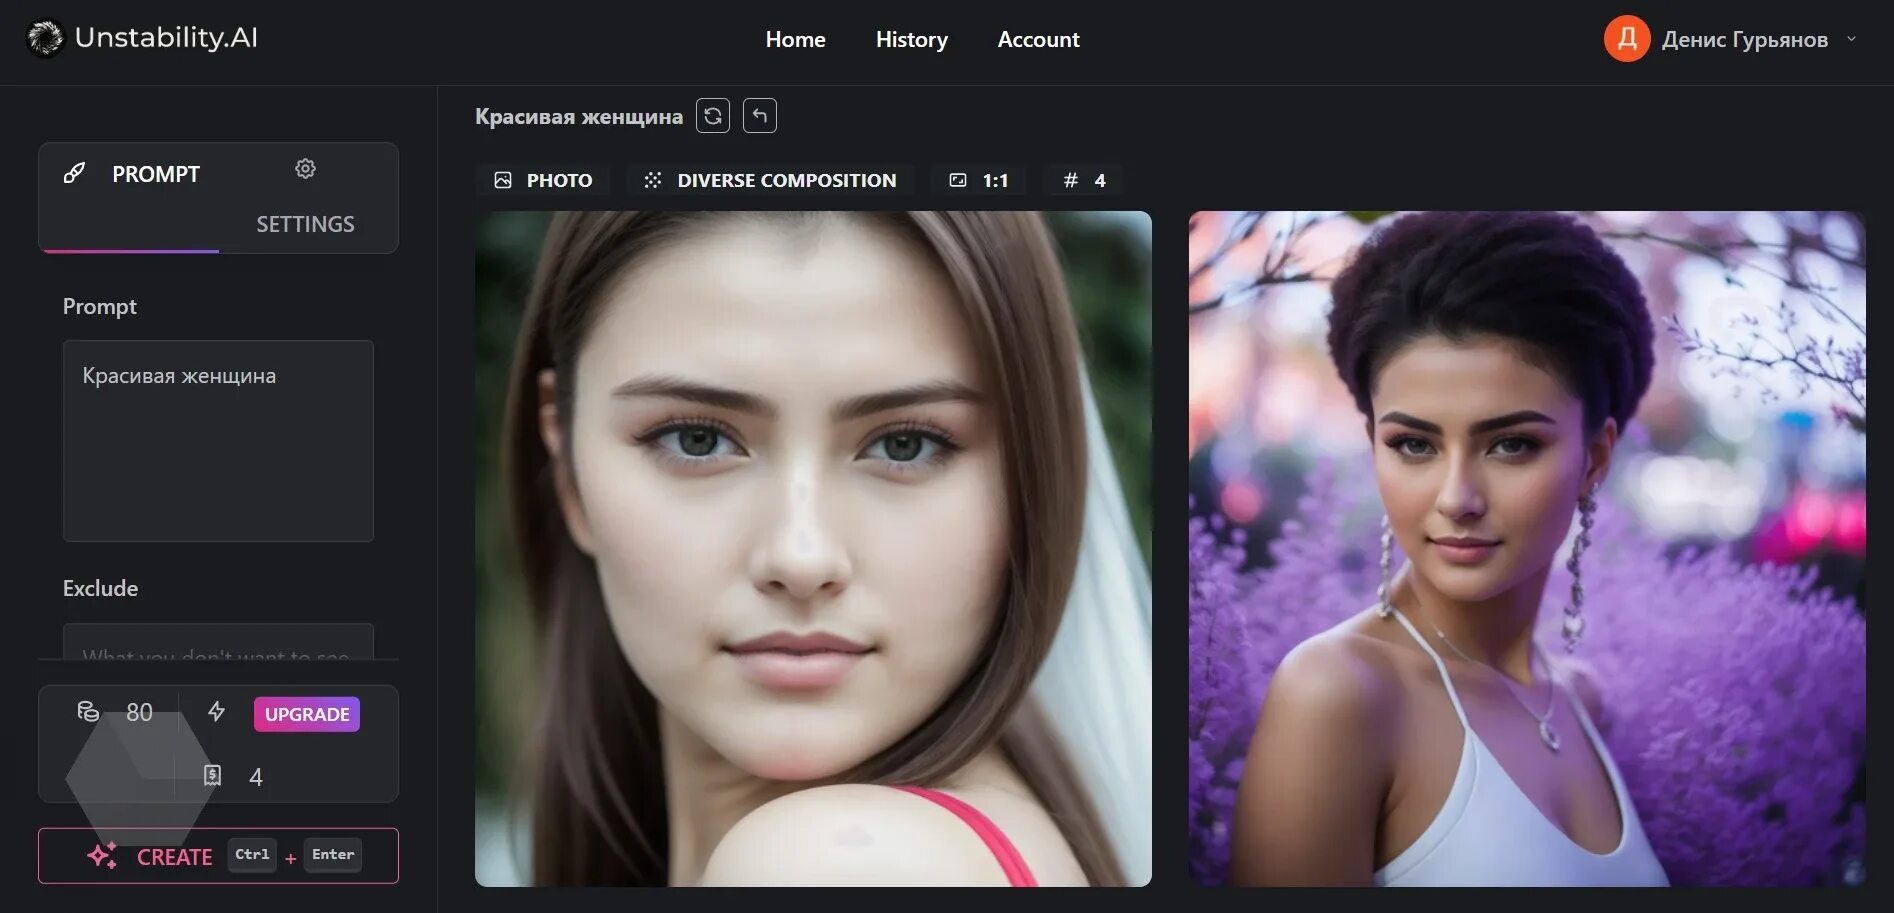Click the regenerate icon next to the title
1894x913 pixels.
click(x=713, y=116)
